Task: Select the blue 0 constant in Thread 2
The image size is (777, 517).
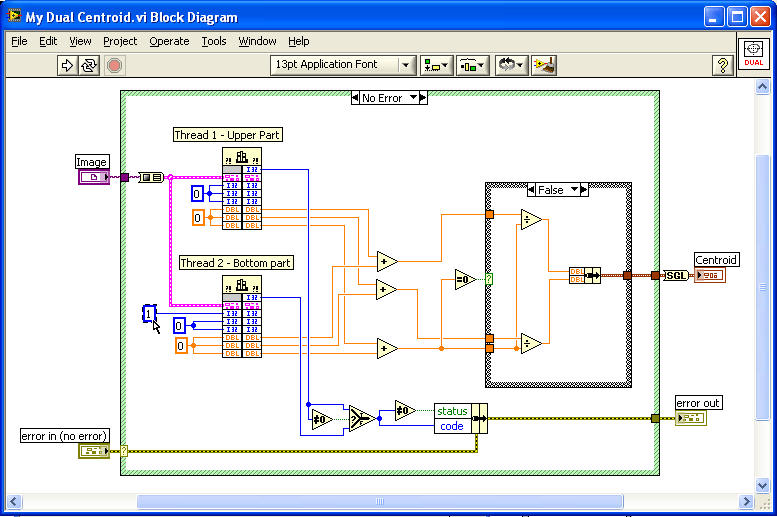Action: 179,325
